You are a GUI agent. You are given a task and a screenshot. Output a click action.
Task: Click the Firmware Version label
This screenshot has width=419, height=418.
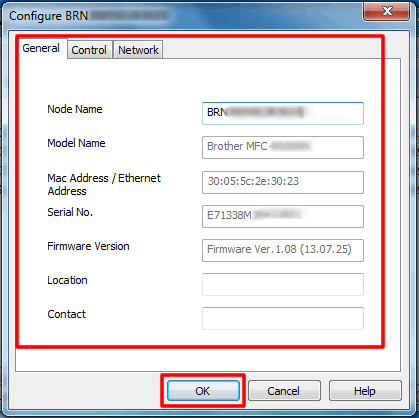(88, 246)
